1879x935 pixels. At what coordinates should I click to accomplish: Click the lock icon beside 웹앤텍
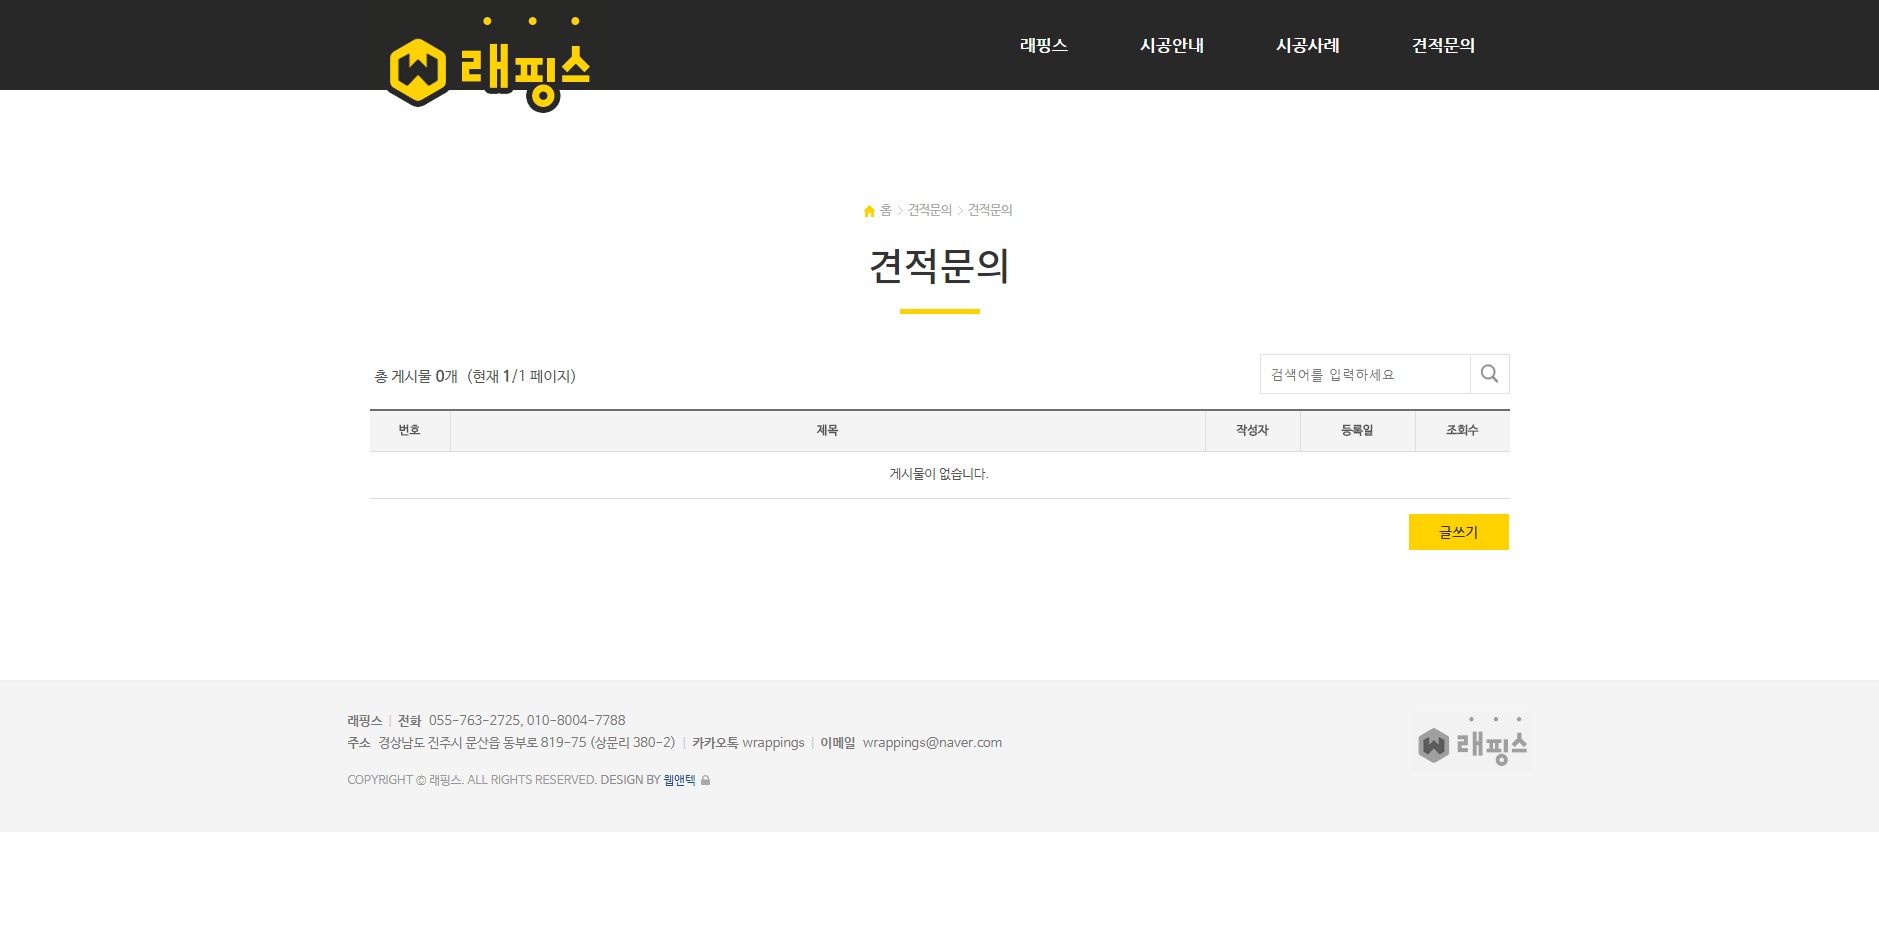coord(706,780)
